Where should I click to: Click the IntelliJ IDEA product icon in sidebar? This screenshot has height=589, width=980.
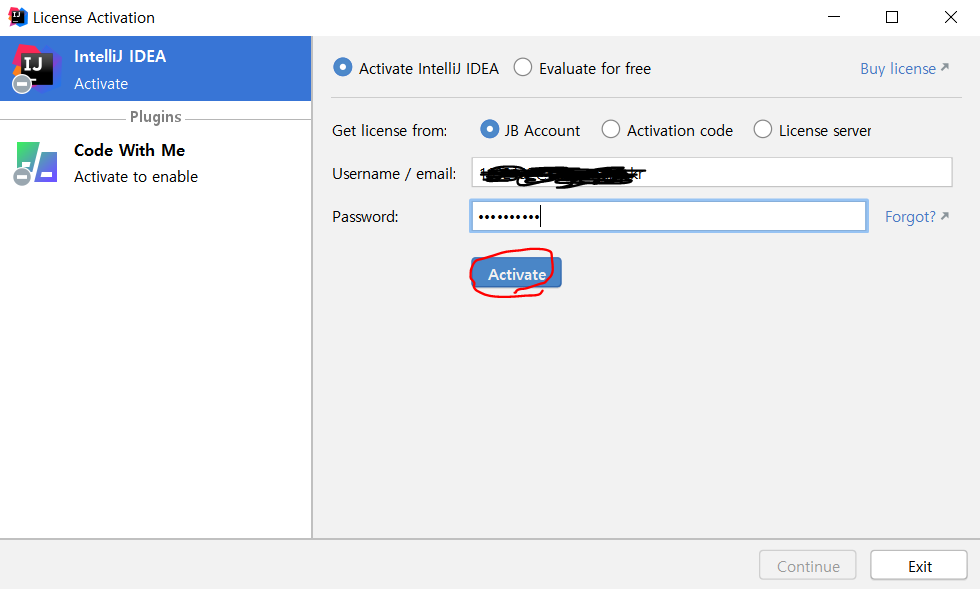coord(36,68)
